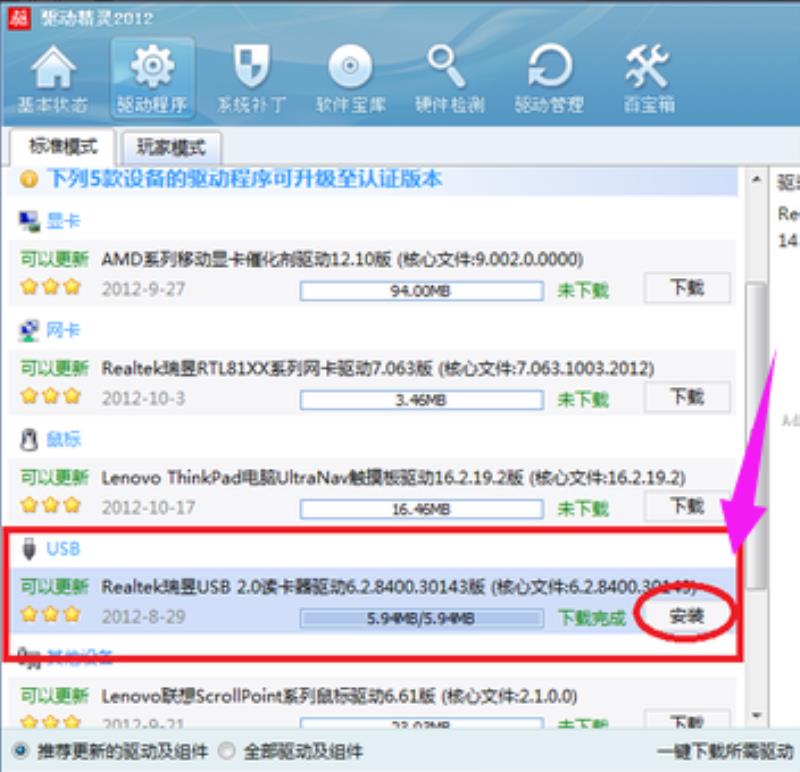The height and width of the screenshot is (772, 800).
Task: Click the 94.00MB progress bar
Action: (x=421, y=291)
